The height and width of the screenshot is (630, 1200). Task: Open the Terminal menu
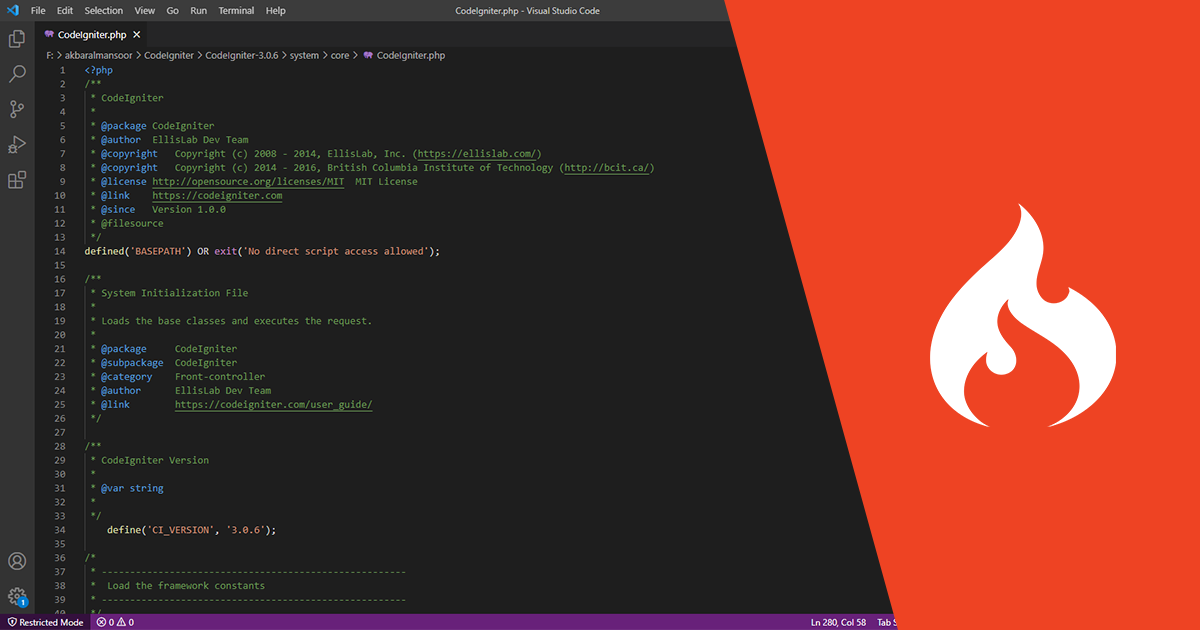236,10
